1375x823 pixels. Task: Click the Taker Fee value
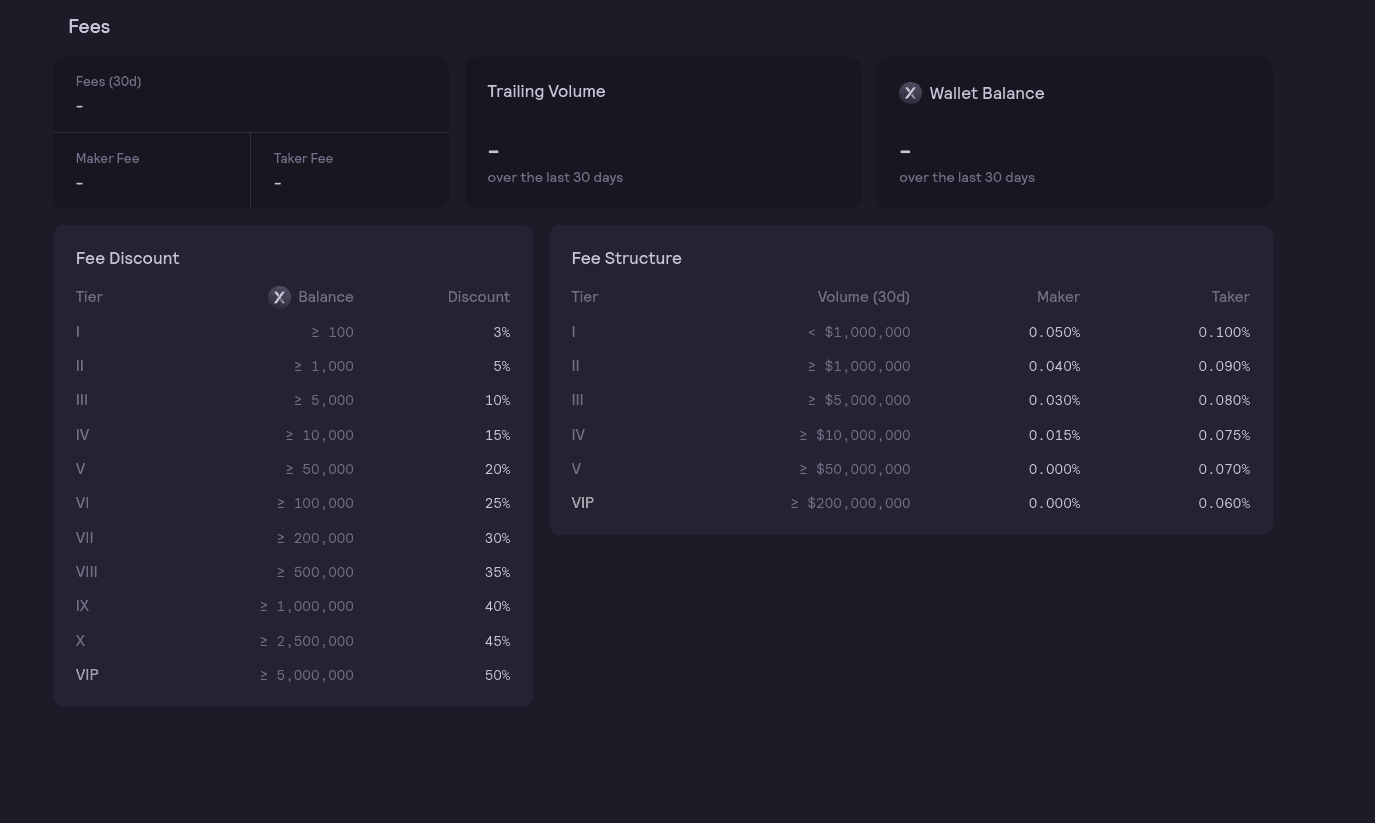click(x=278, y=183)
